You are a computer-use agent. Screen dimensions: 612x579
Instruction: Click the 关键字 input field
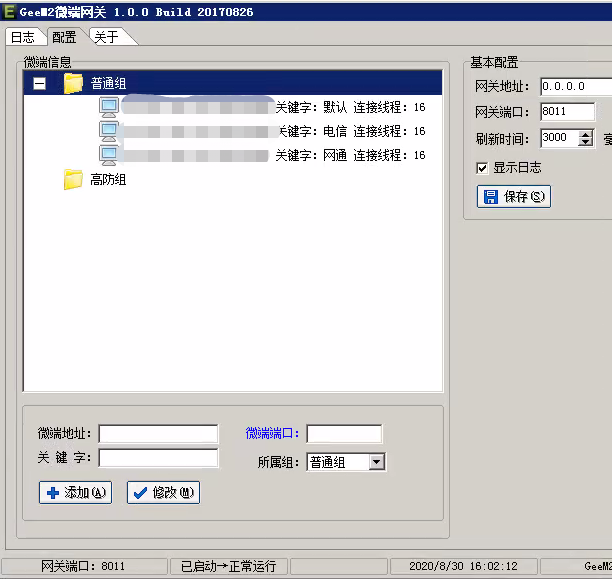click(x=158, y=458)
